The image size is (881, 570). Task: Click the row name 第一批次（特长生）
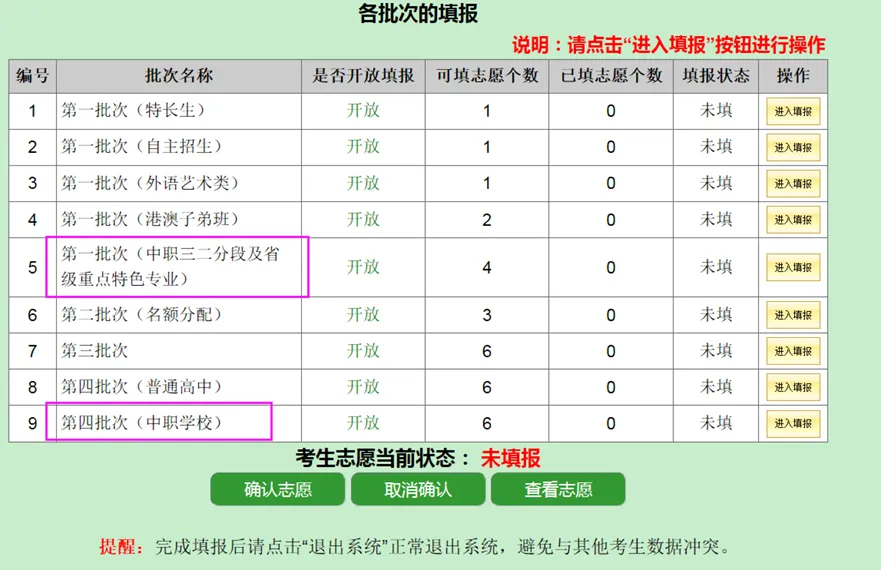click(x=134, y=110)
